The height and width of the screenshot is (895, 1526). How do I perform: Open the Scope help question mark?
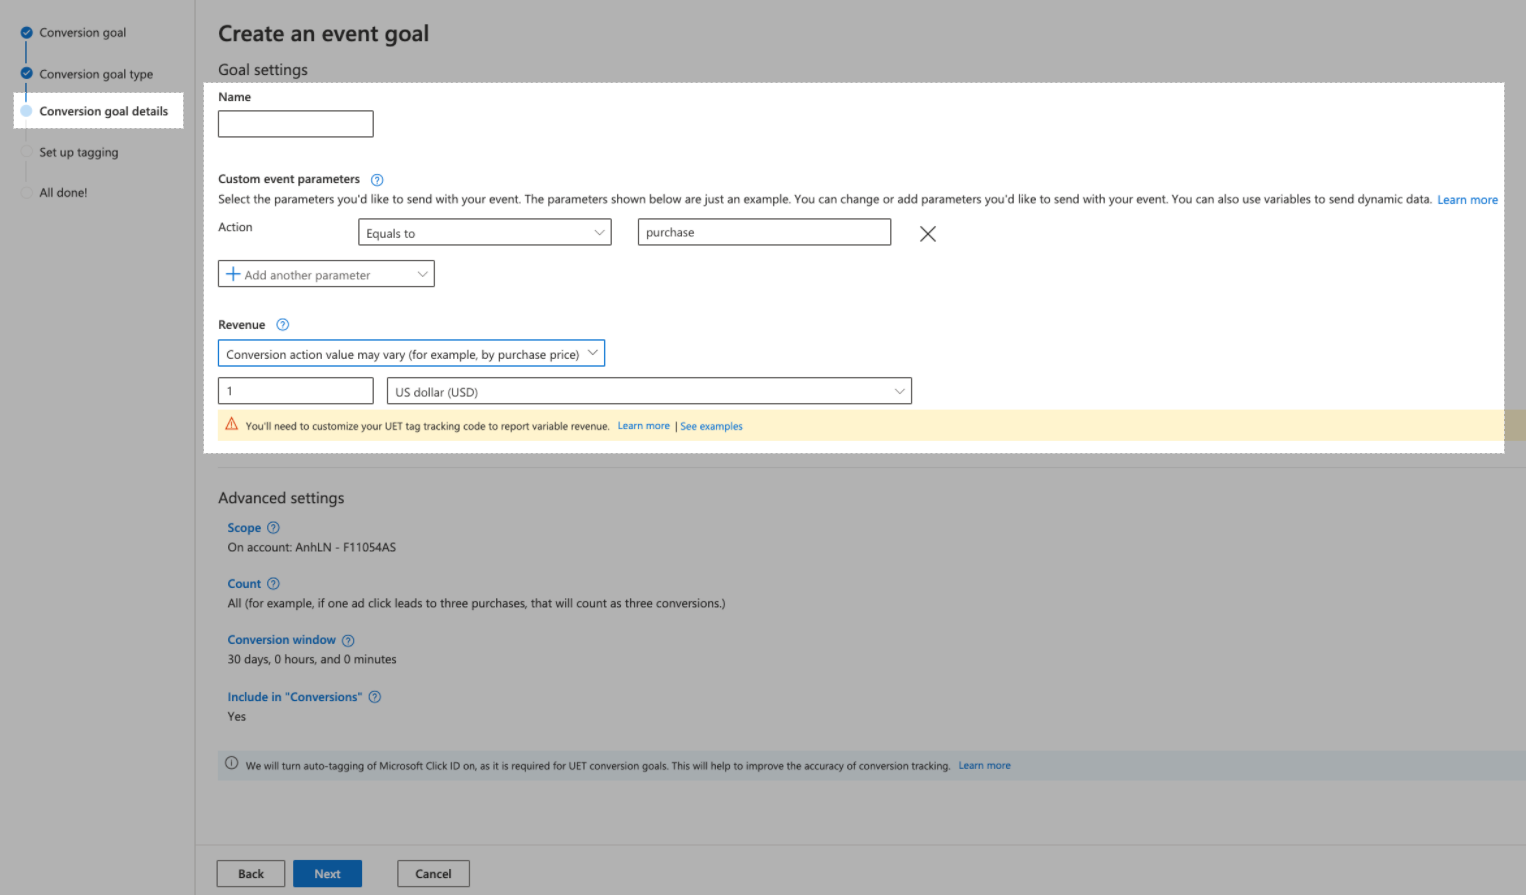[273, 528]
